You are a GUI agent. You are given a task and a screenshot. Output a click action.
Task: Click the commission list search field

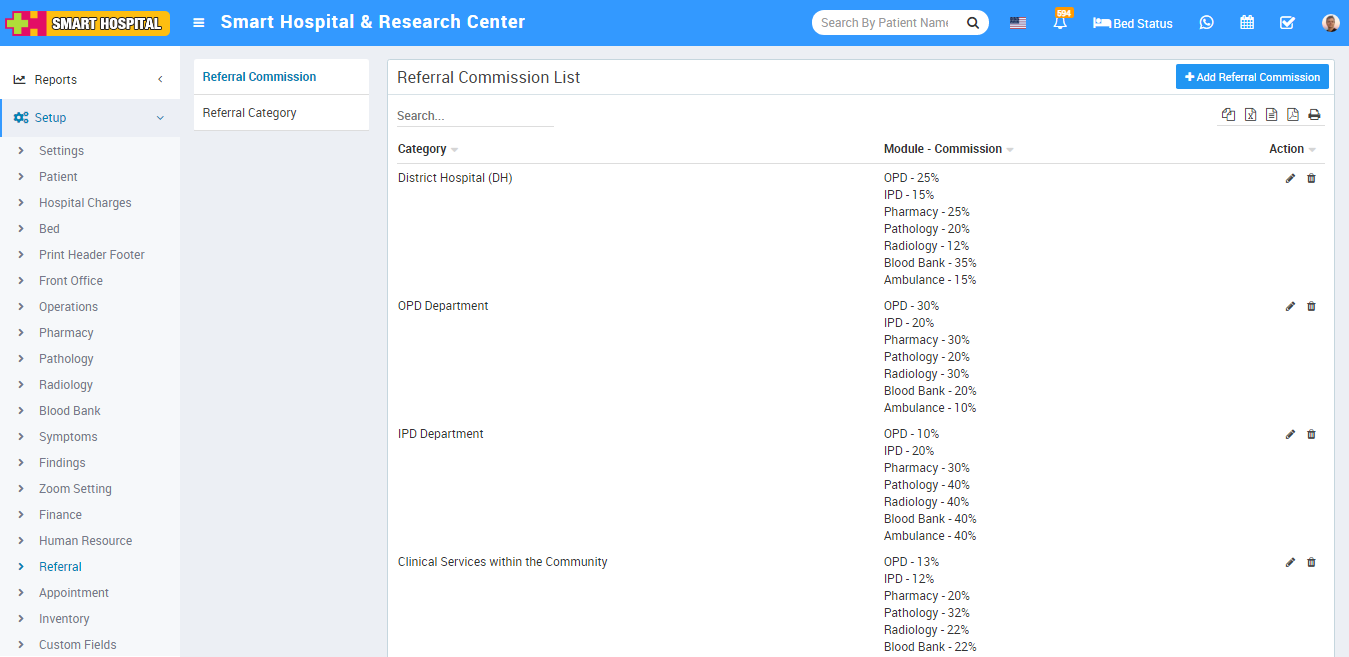tap(475, 116)
